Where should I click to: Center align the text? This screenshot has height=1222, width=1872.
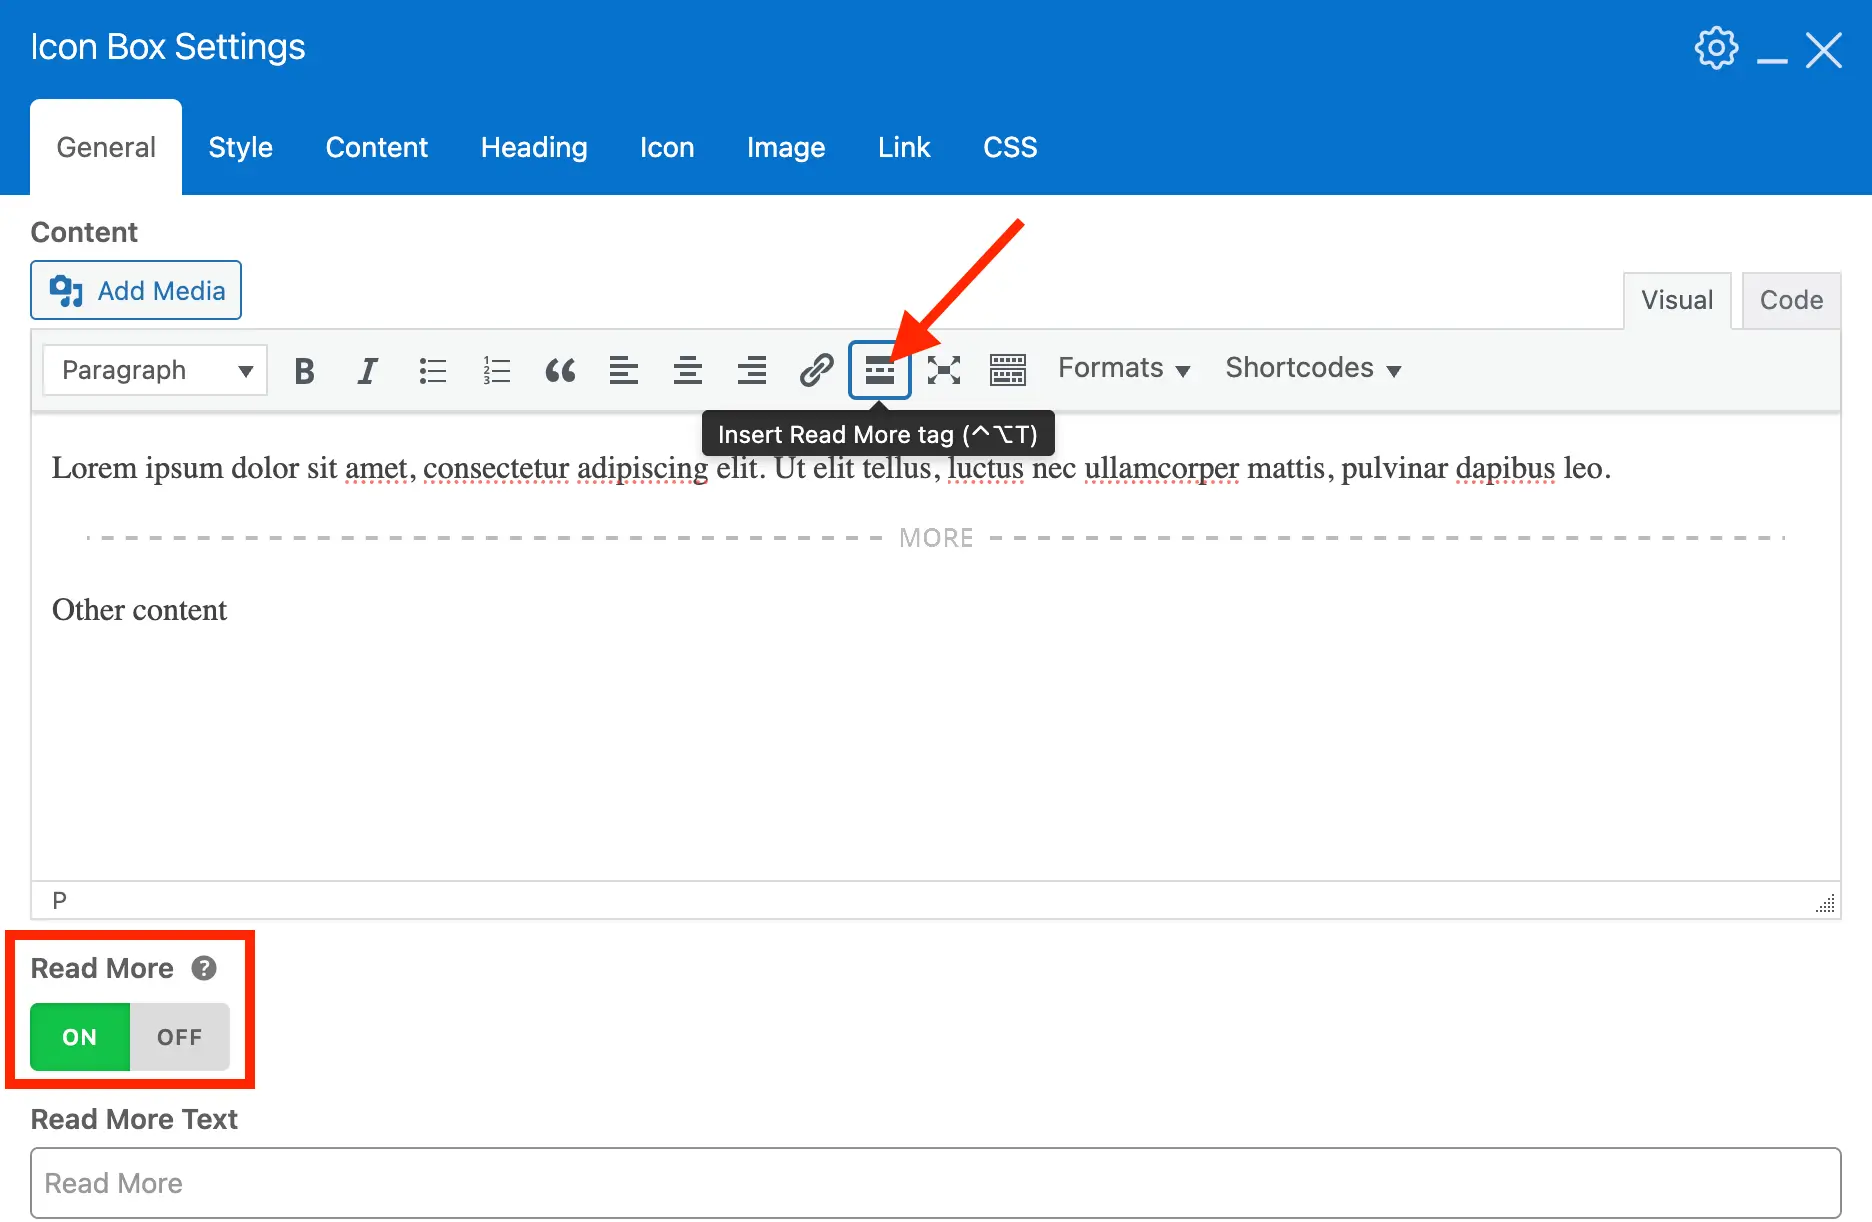pos(688,371)
